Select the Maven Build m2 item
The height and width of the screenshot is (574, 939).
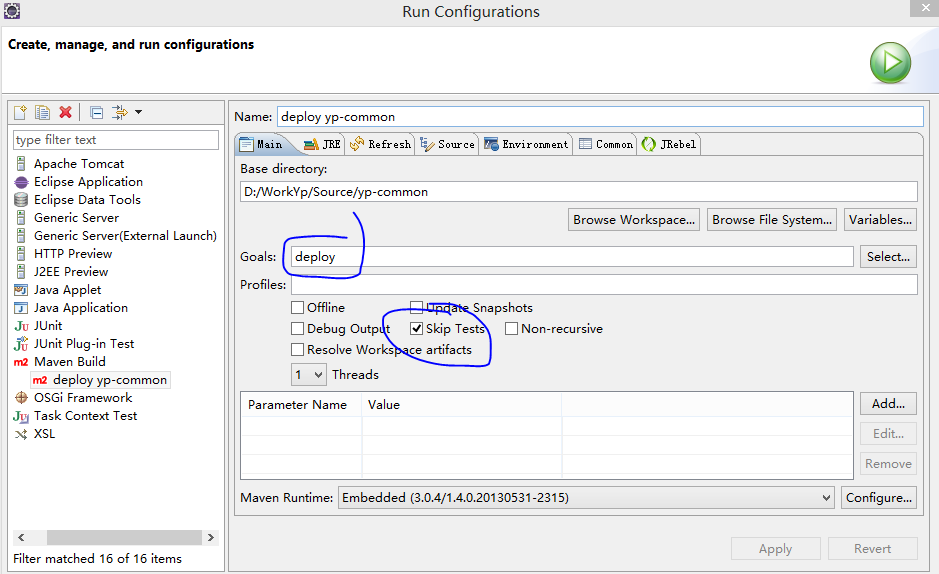point(69,362)
